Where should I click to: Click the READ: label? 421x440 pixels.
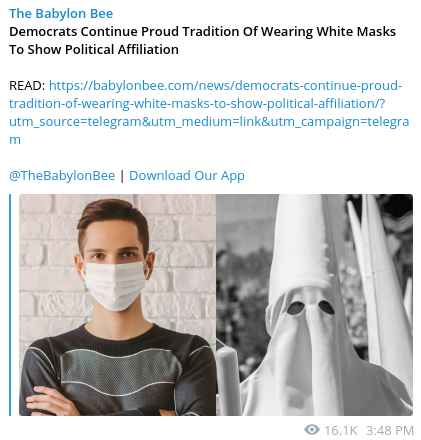[x=27, y=86]
